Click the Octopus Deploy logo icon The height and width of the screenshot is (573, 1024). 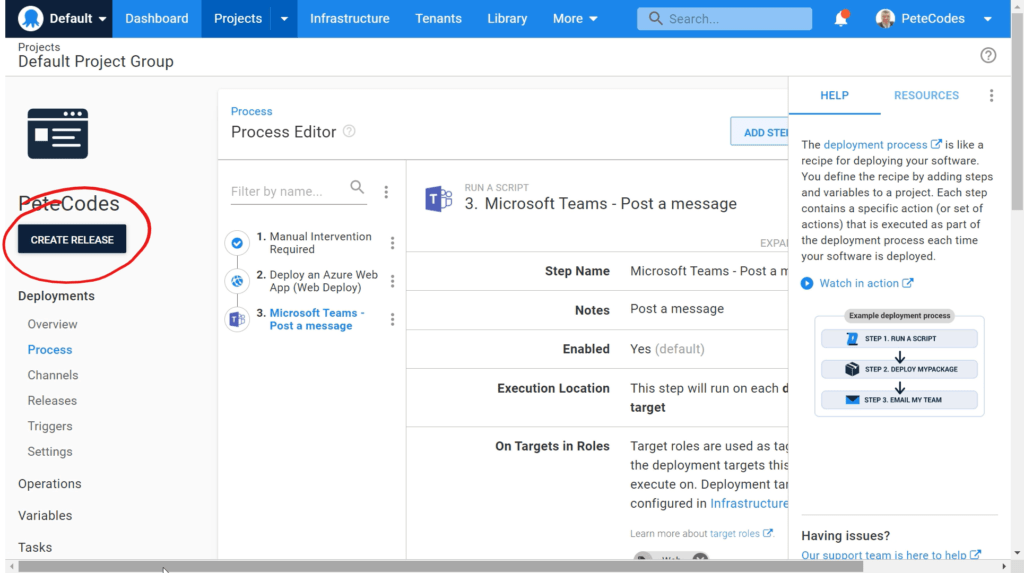(30, 18)
